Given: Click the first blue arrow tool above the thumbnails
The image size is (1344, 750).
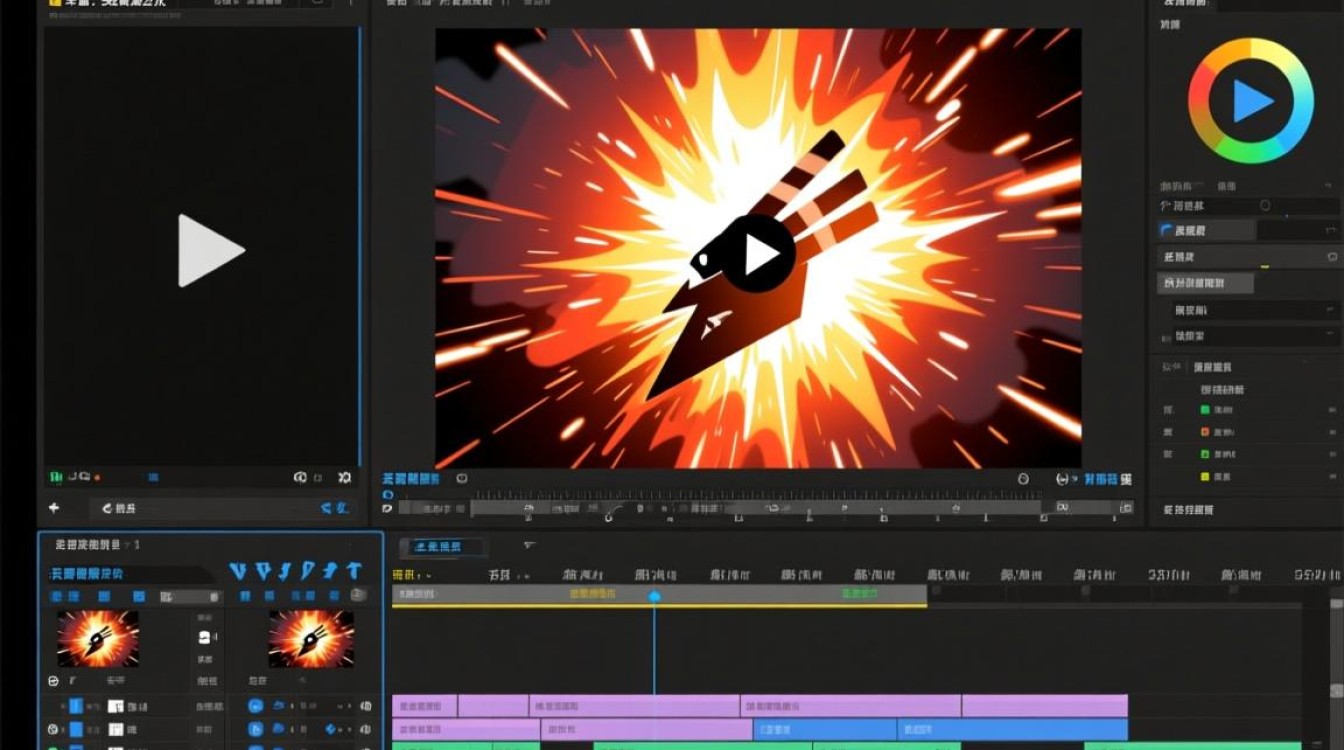Looking at the screenshot, I should point(238,572).
